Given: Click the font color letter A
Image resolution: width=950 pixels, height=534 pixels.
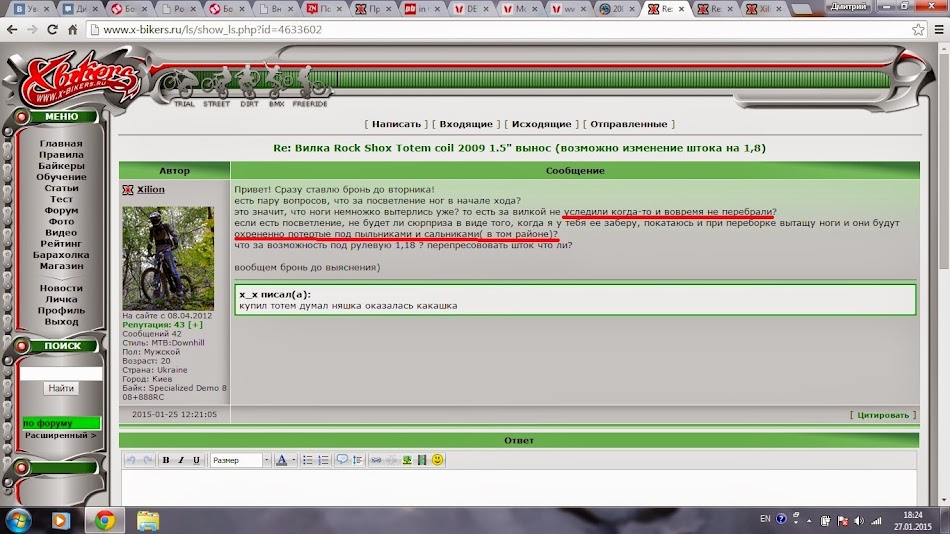Looking at the screenshot, I should pyautogui.click(x=281, y=460).
